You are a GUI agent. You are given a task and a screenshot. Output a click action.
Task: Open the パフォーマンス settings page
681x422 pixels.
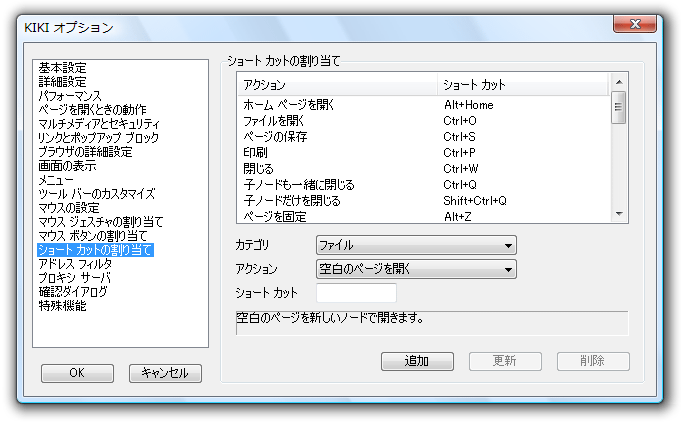[x=69, y=96]
